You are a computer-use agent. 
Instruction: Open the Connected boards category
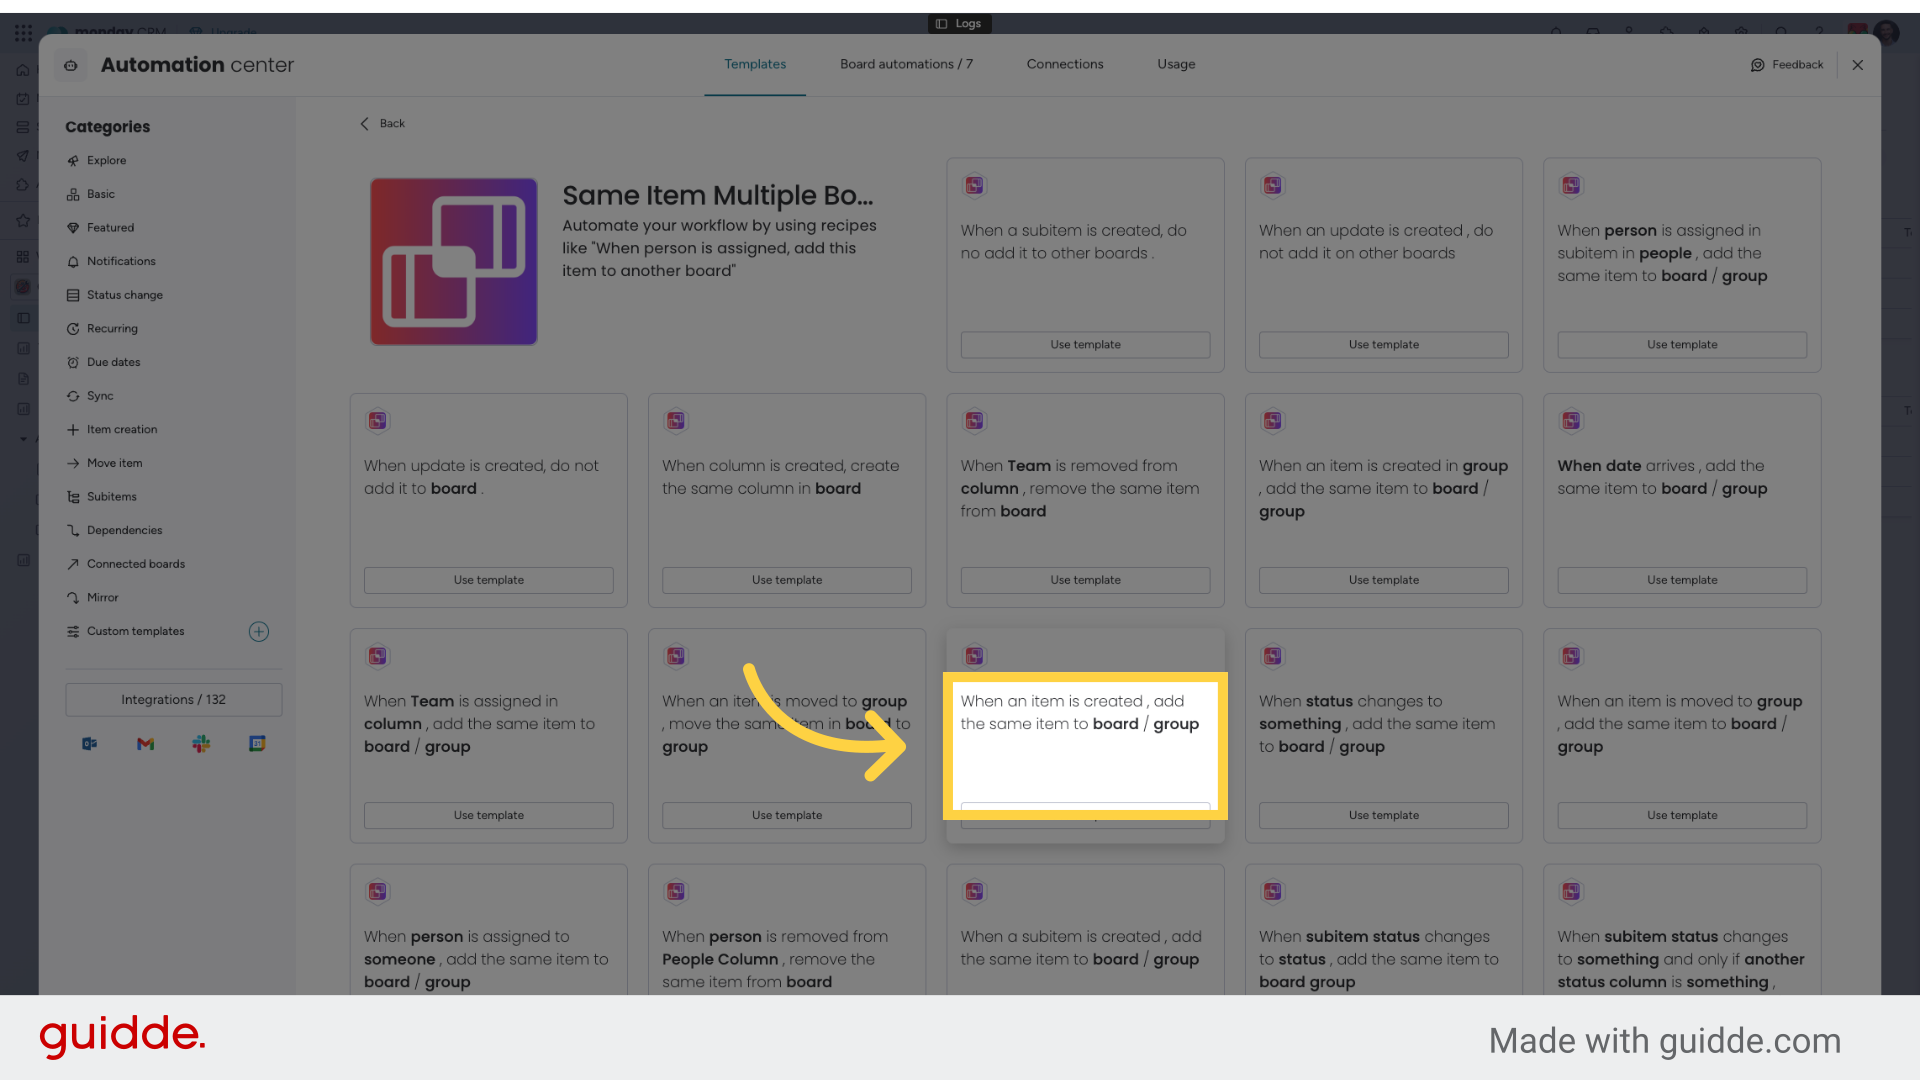coord(135,564)
